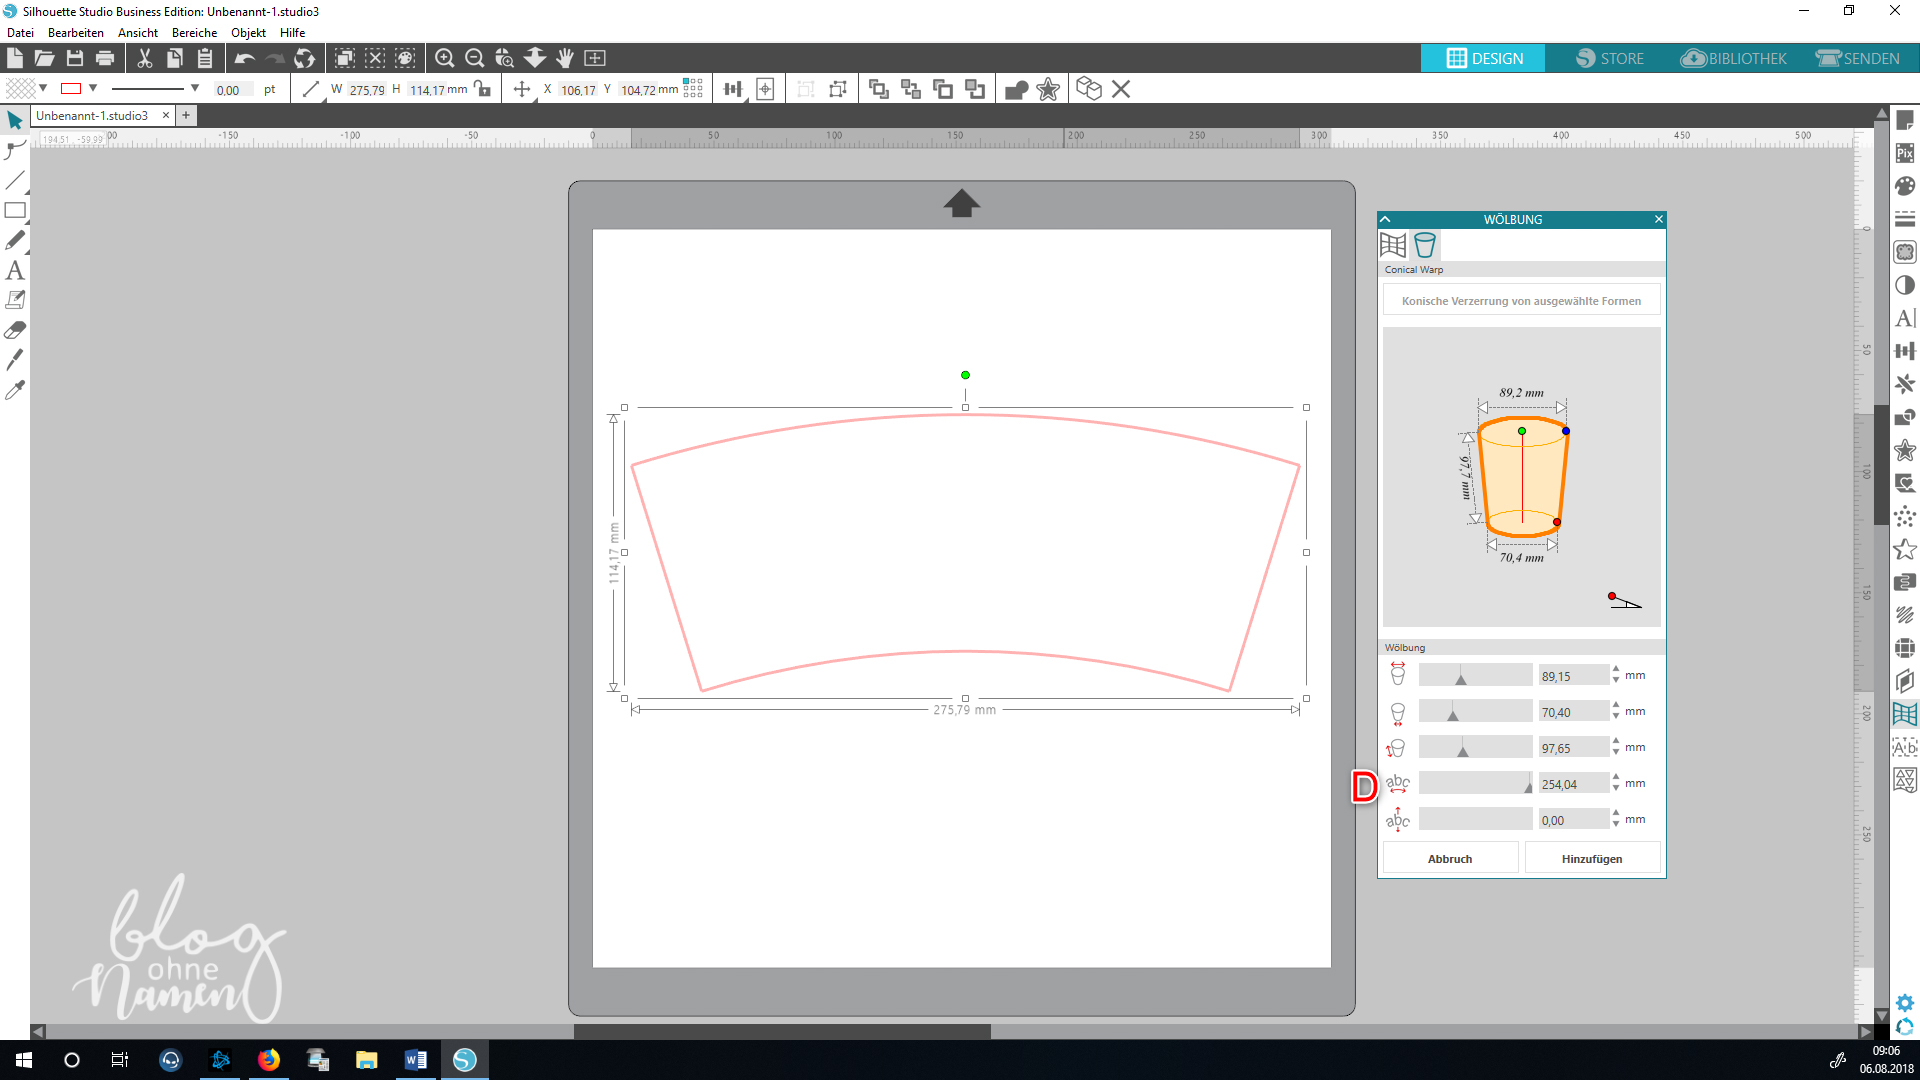The image size is (1920, 1080).
Task: Click the Cut scissors icon
Action: coord(144,58)
